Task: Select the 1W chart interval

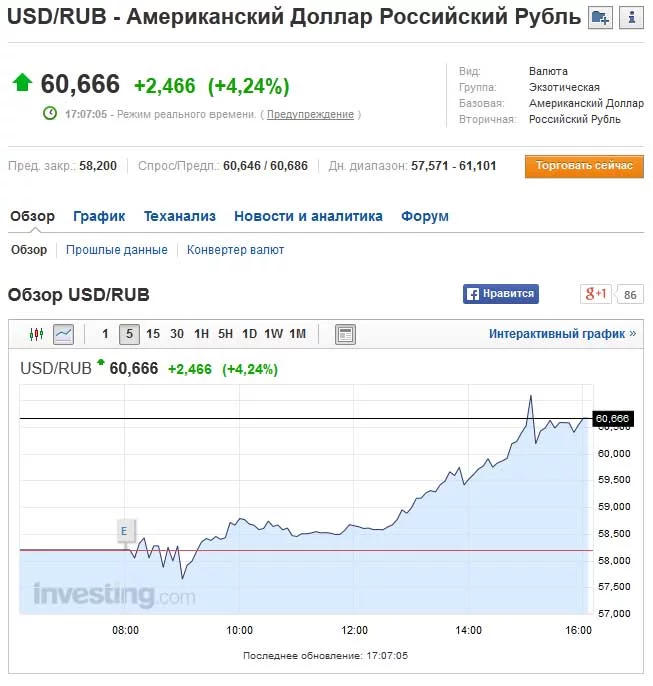Action: tap(273, 334)
